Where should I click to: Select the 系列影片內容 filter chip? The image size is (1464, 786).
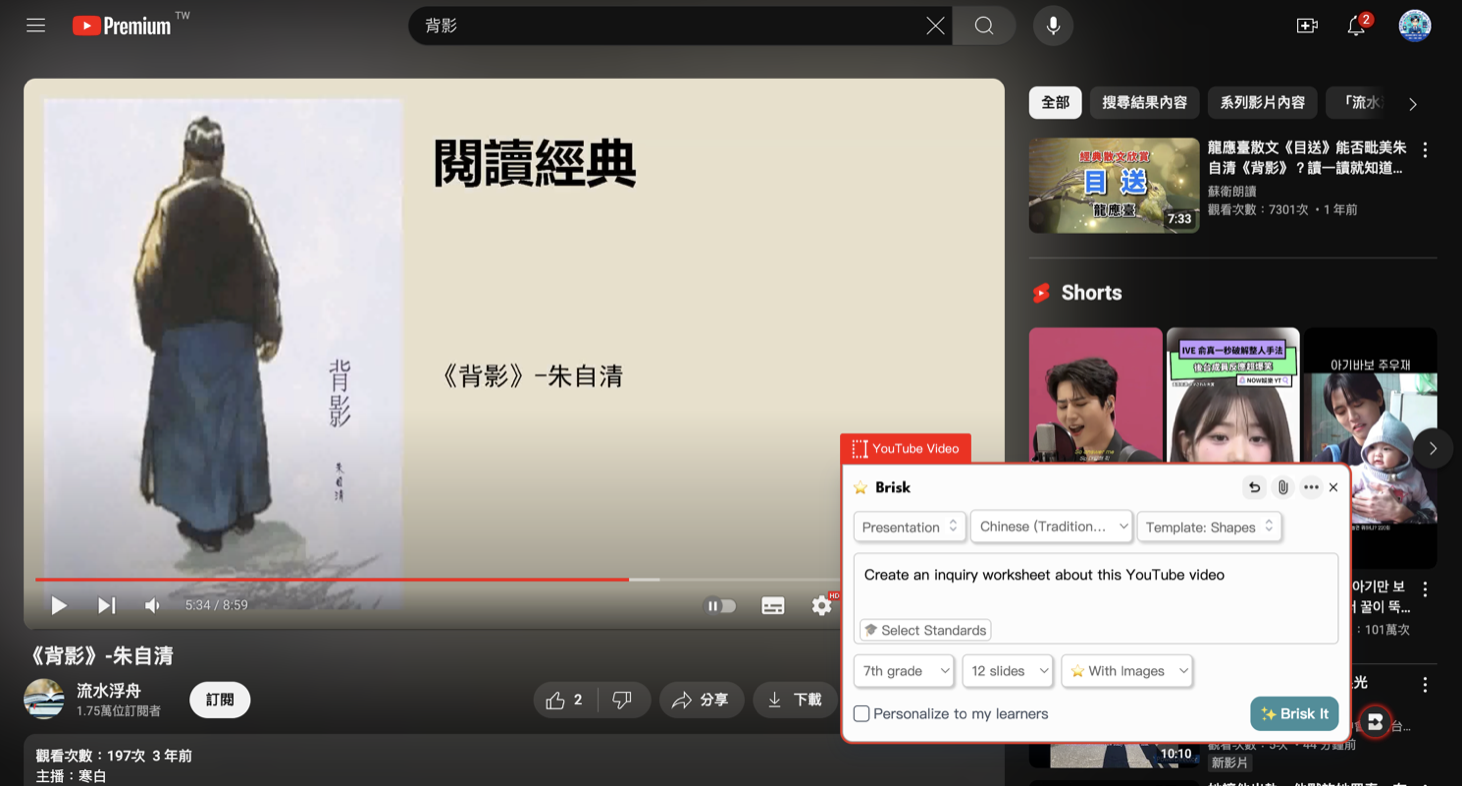click(1262, 102)
